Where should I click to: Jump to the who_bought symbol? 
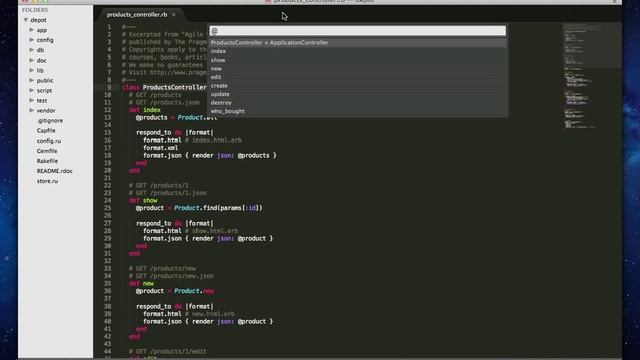coord(358,111)
